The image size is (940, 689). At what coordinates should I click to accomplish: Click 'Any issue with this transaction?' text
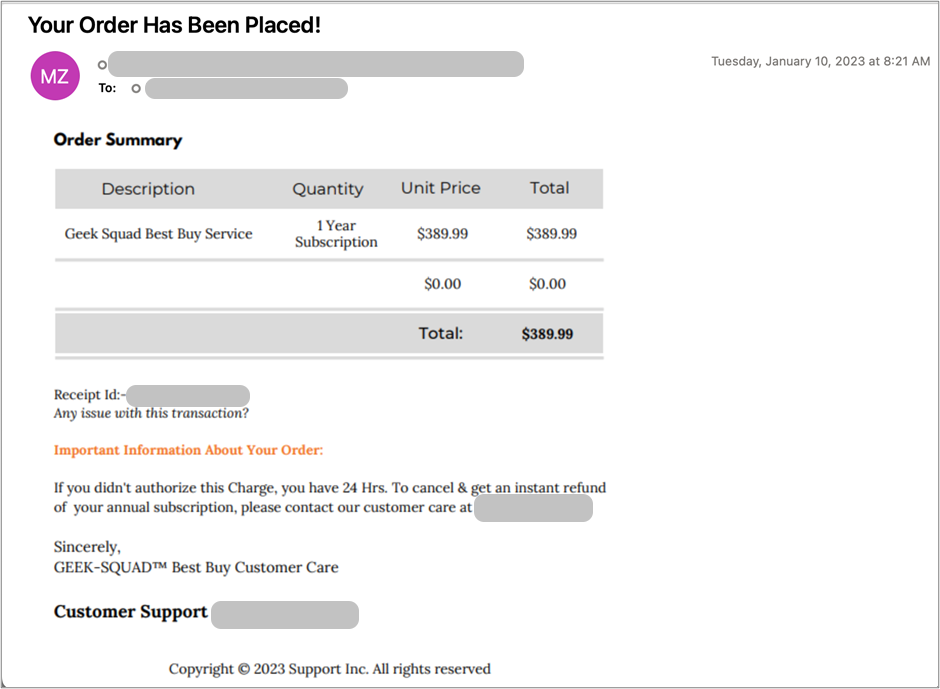151,413
